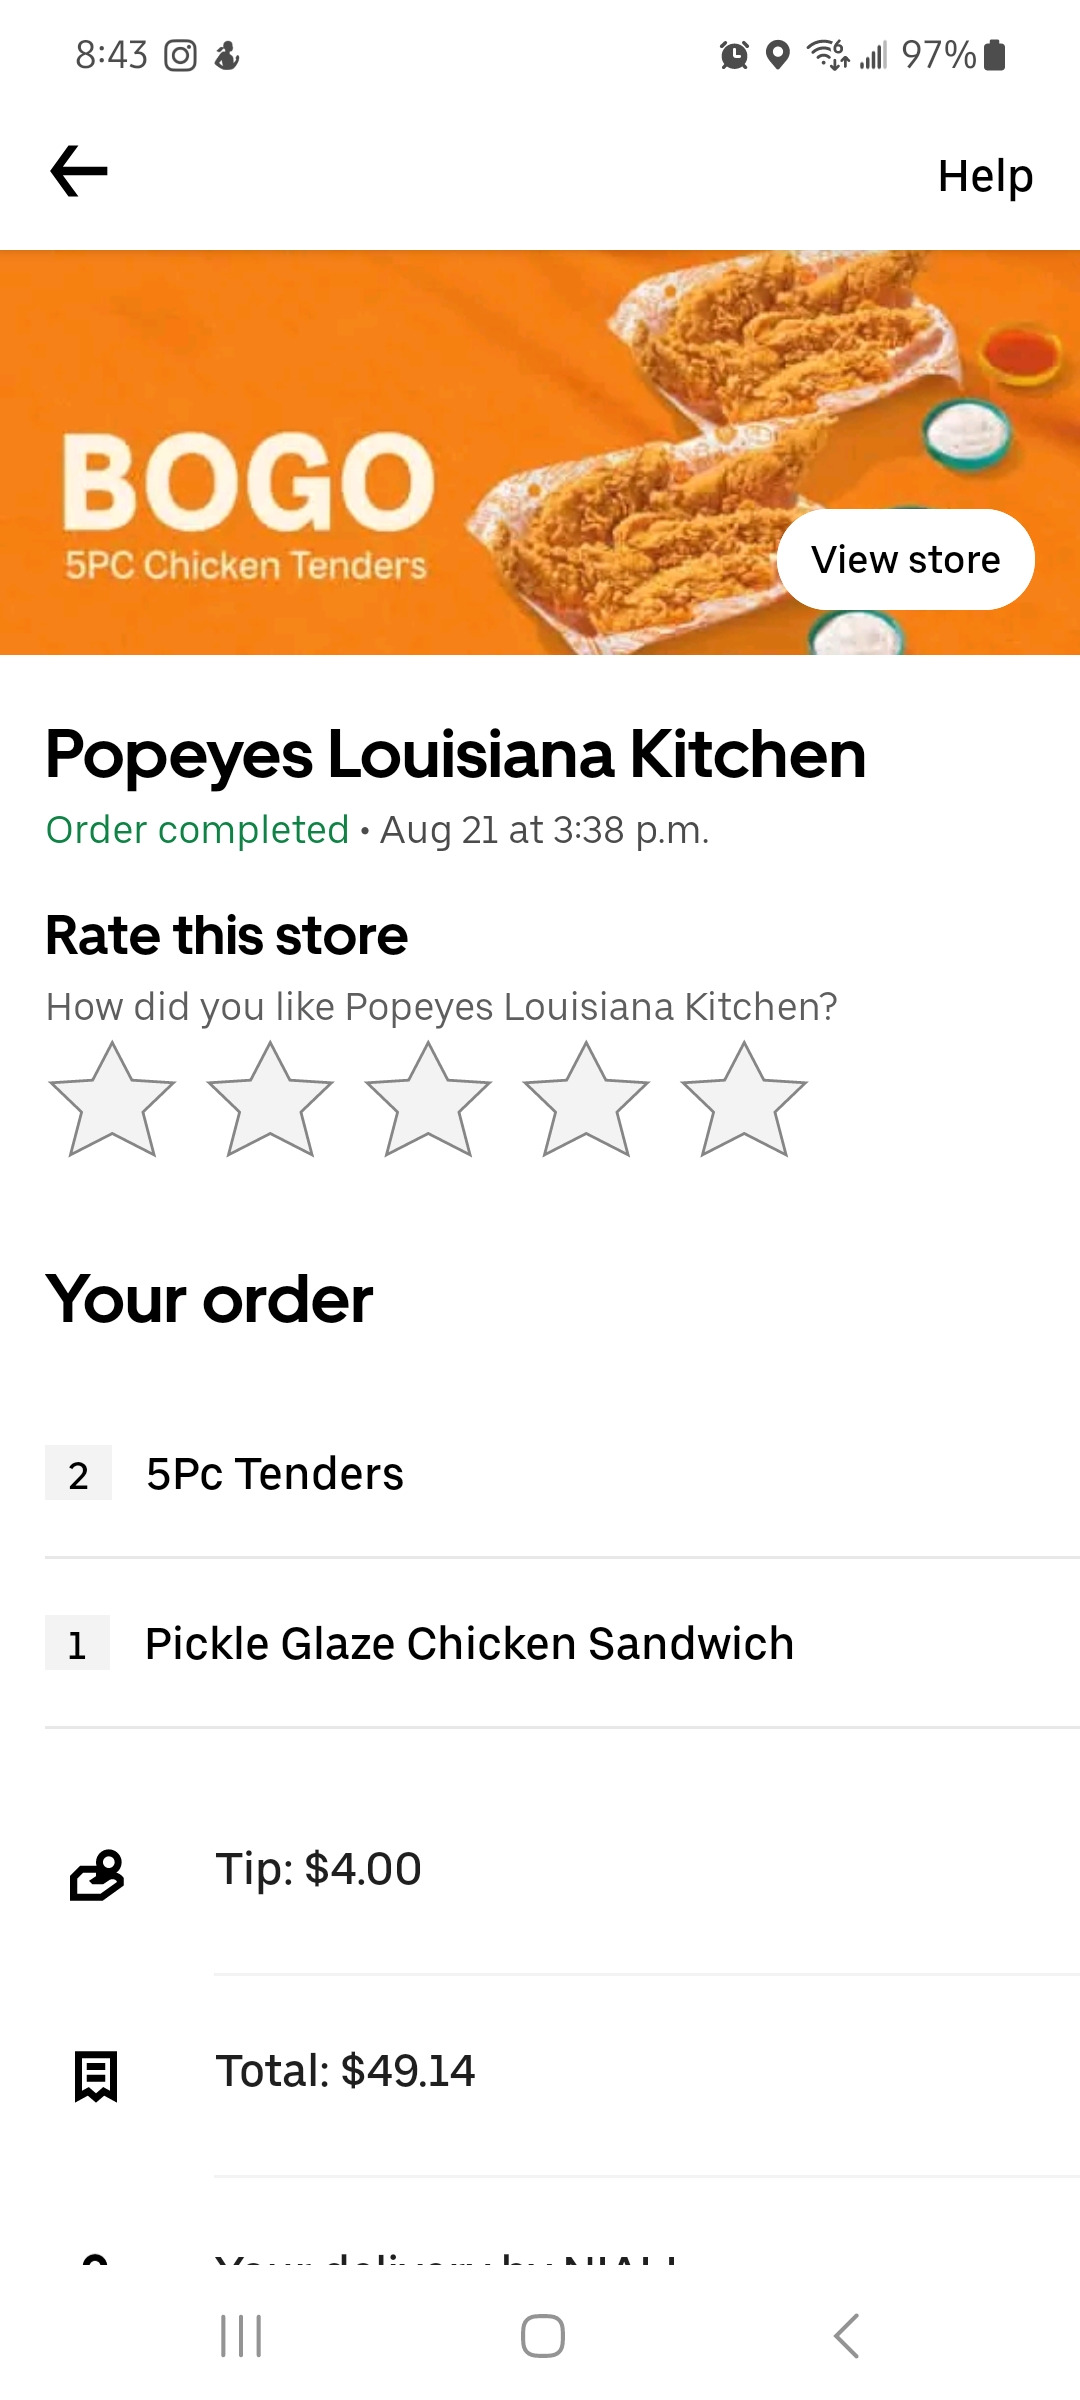Tap the Tip: $4.00 row
The height and width of the screenshot is (2400, 1080).
319,1869
